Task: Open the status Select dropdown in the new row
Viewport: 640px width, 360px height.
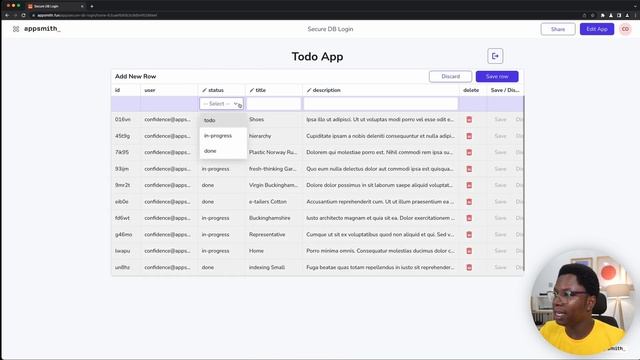Action: [x=221, y=104]
